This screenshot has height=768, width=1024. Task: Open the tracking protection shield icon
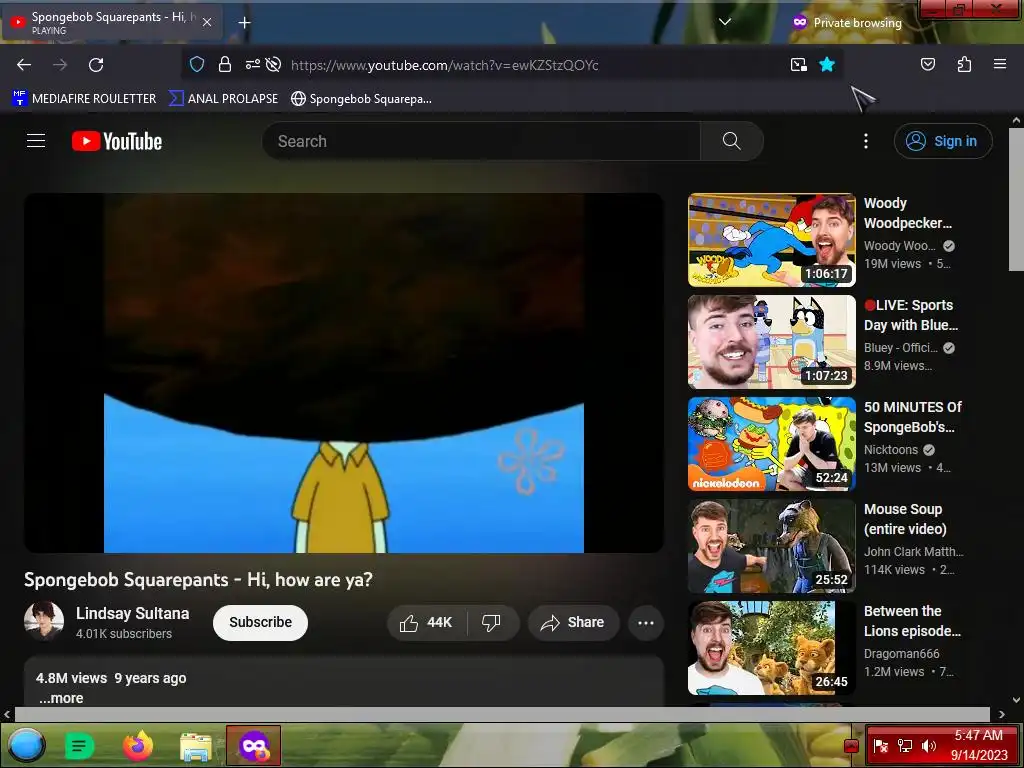coord(197,64)
